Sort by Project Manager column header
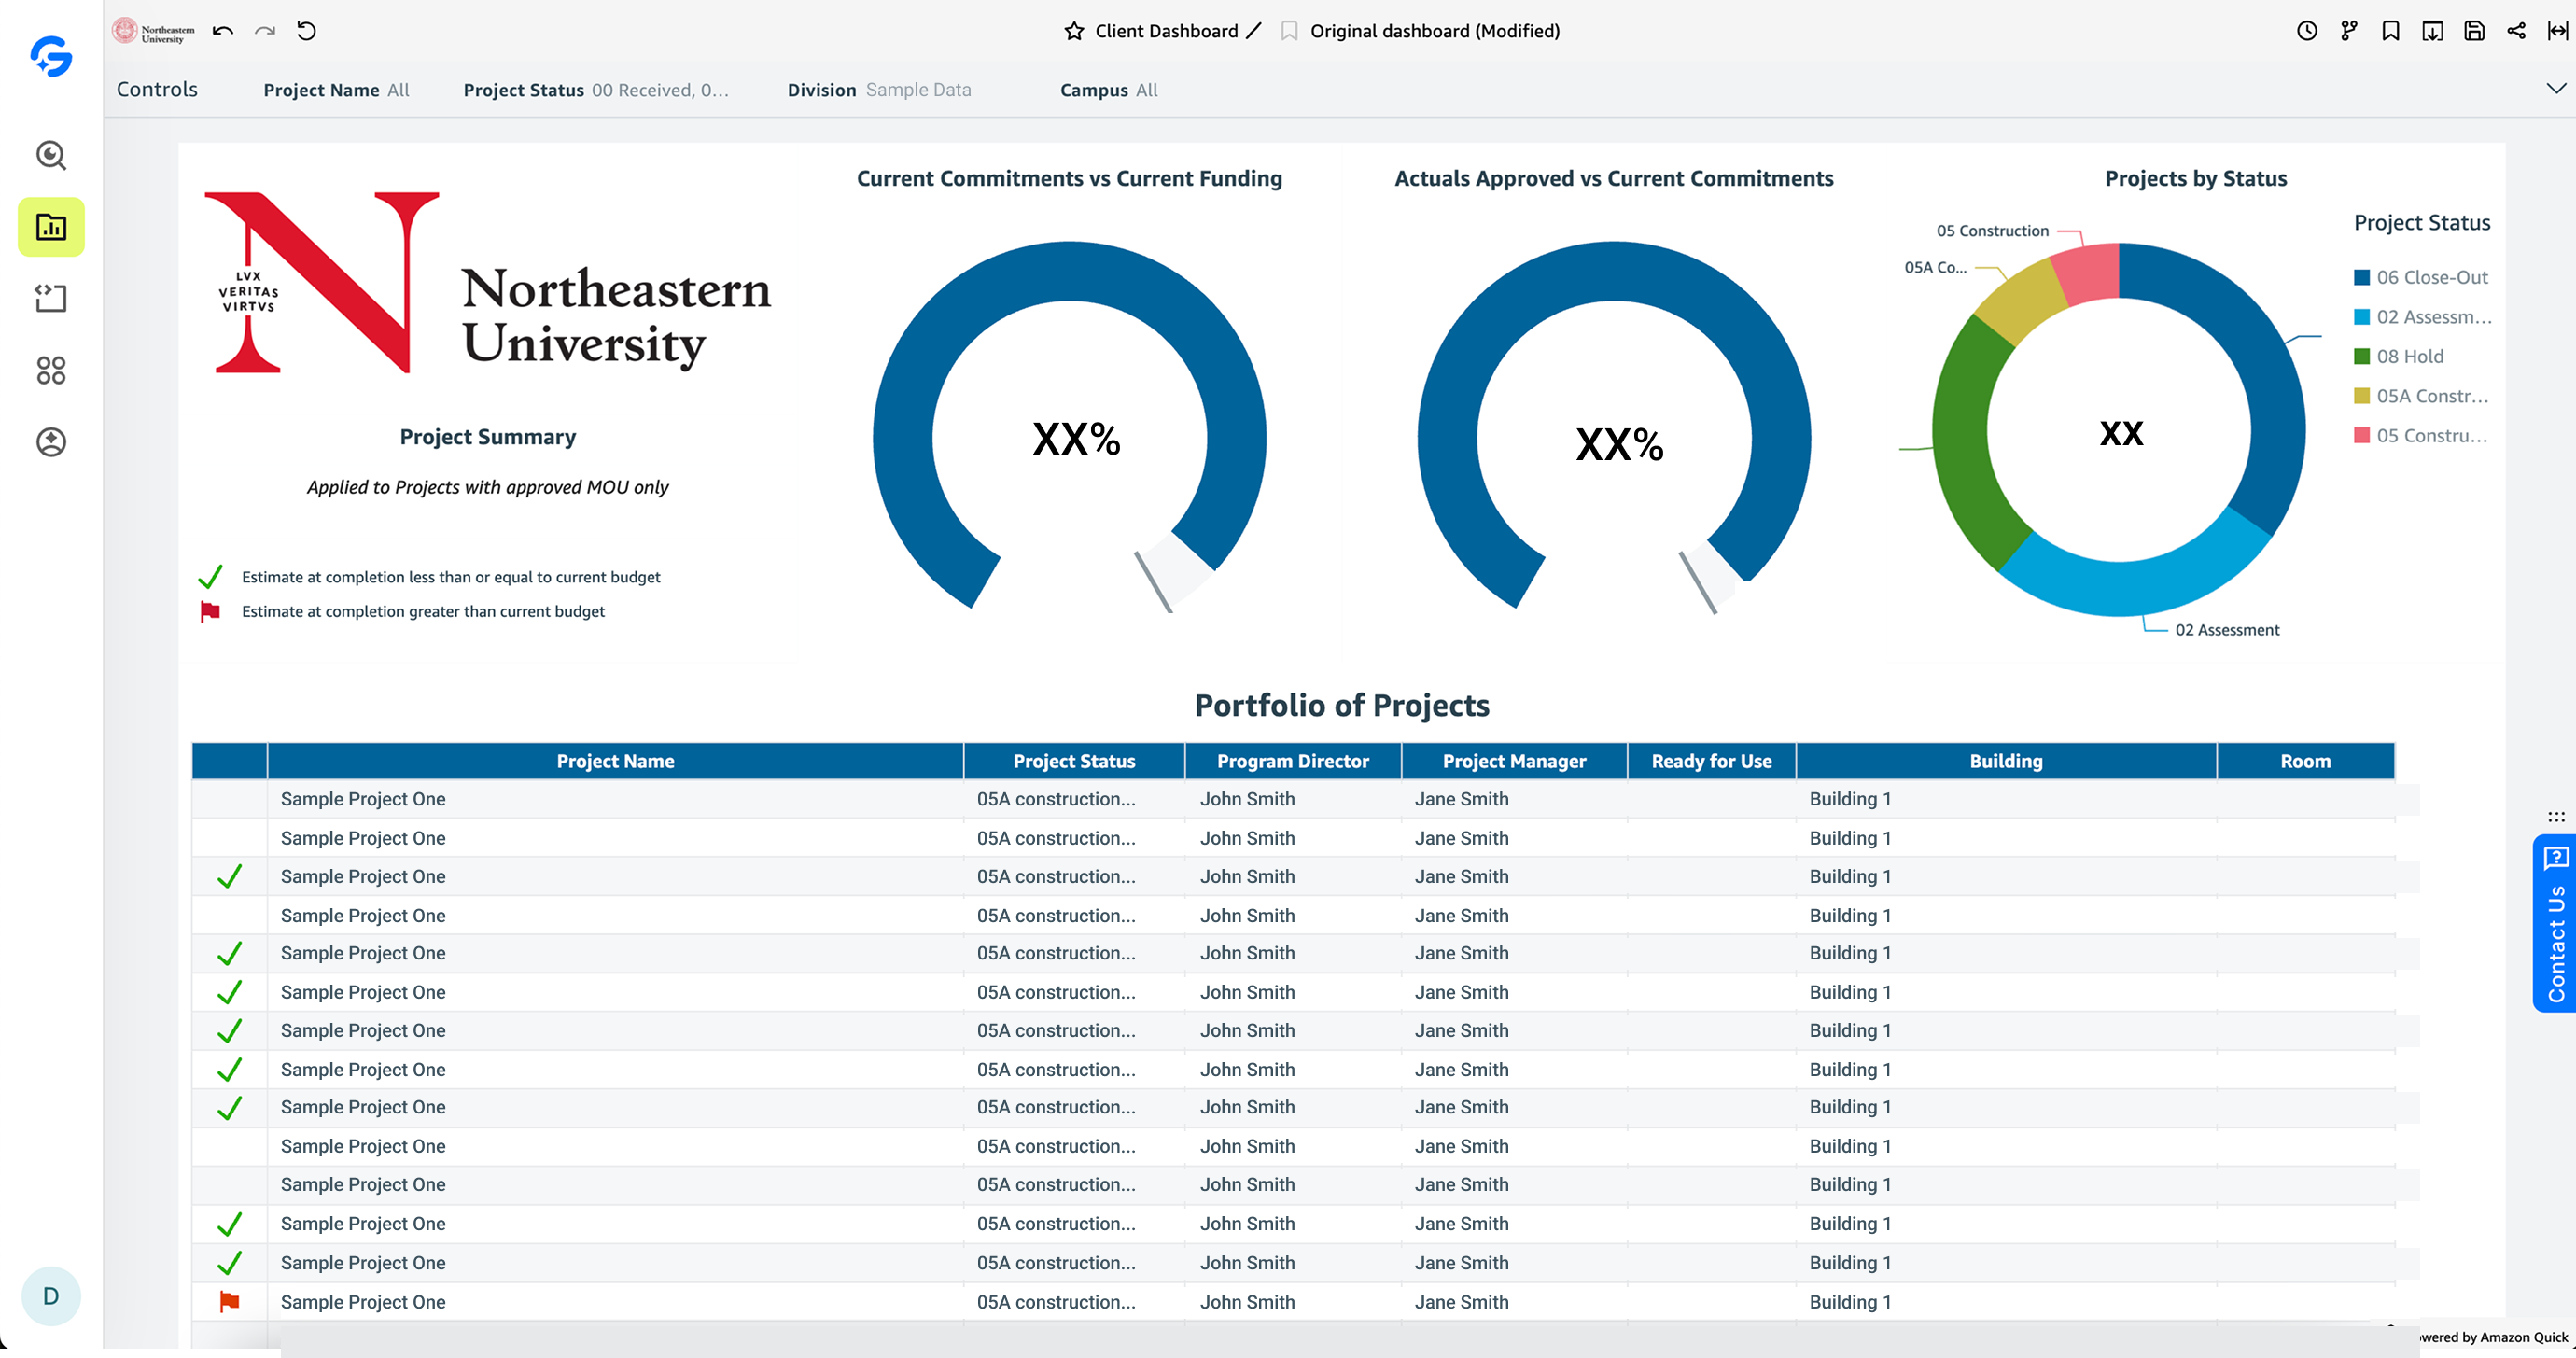Image resolution: width=2576 pixels, height=1358 pixels. point(1513,761)
